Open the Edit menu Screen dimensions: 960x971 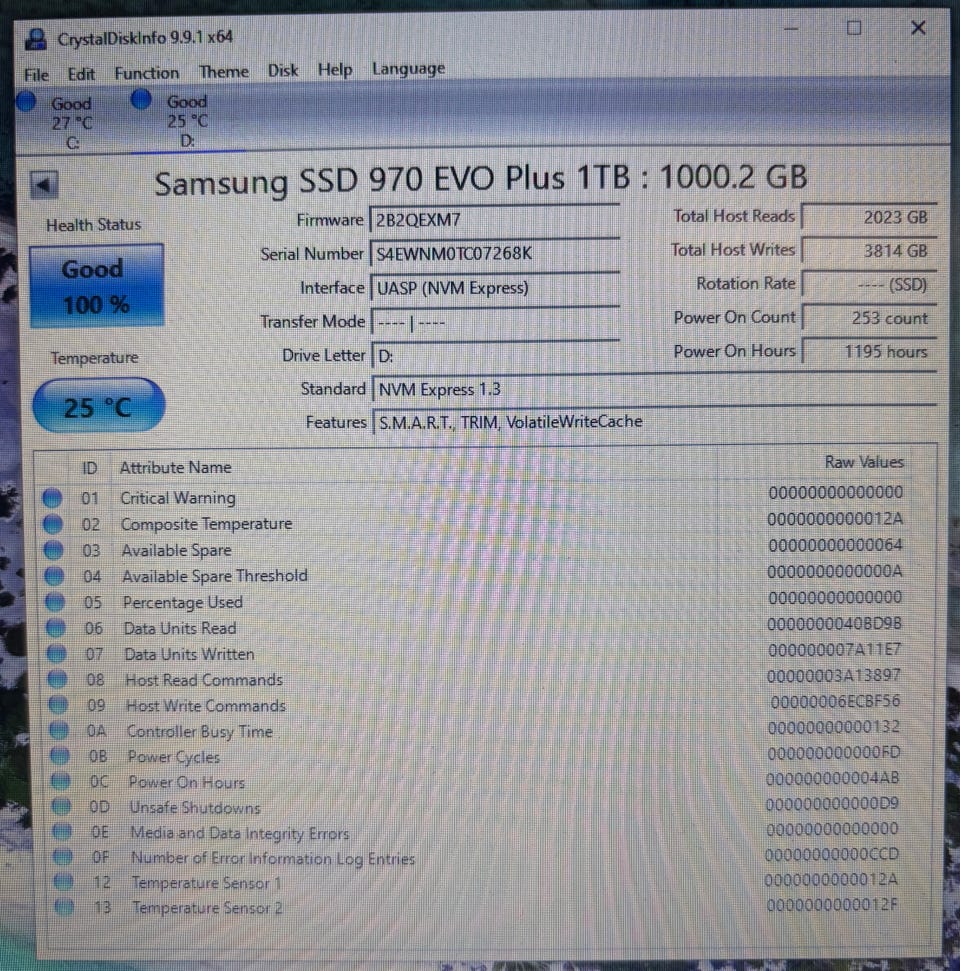pos(81,74)
